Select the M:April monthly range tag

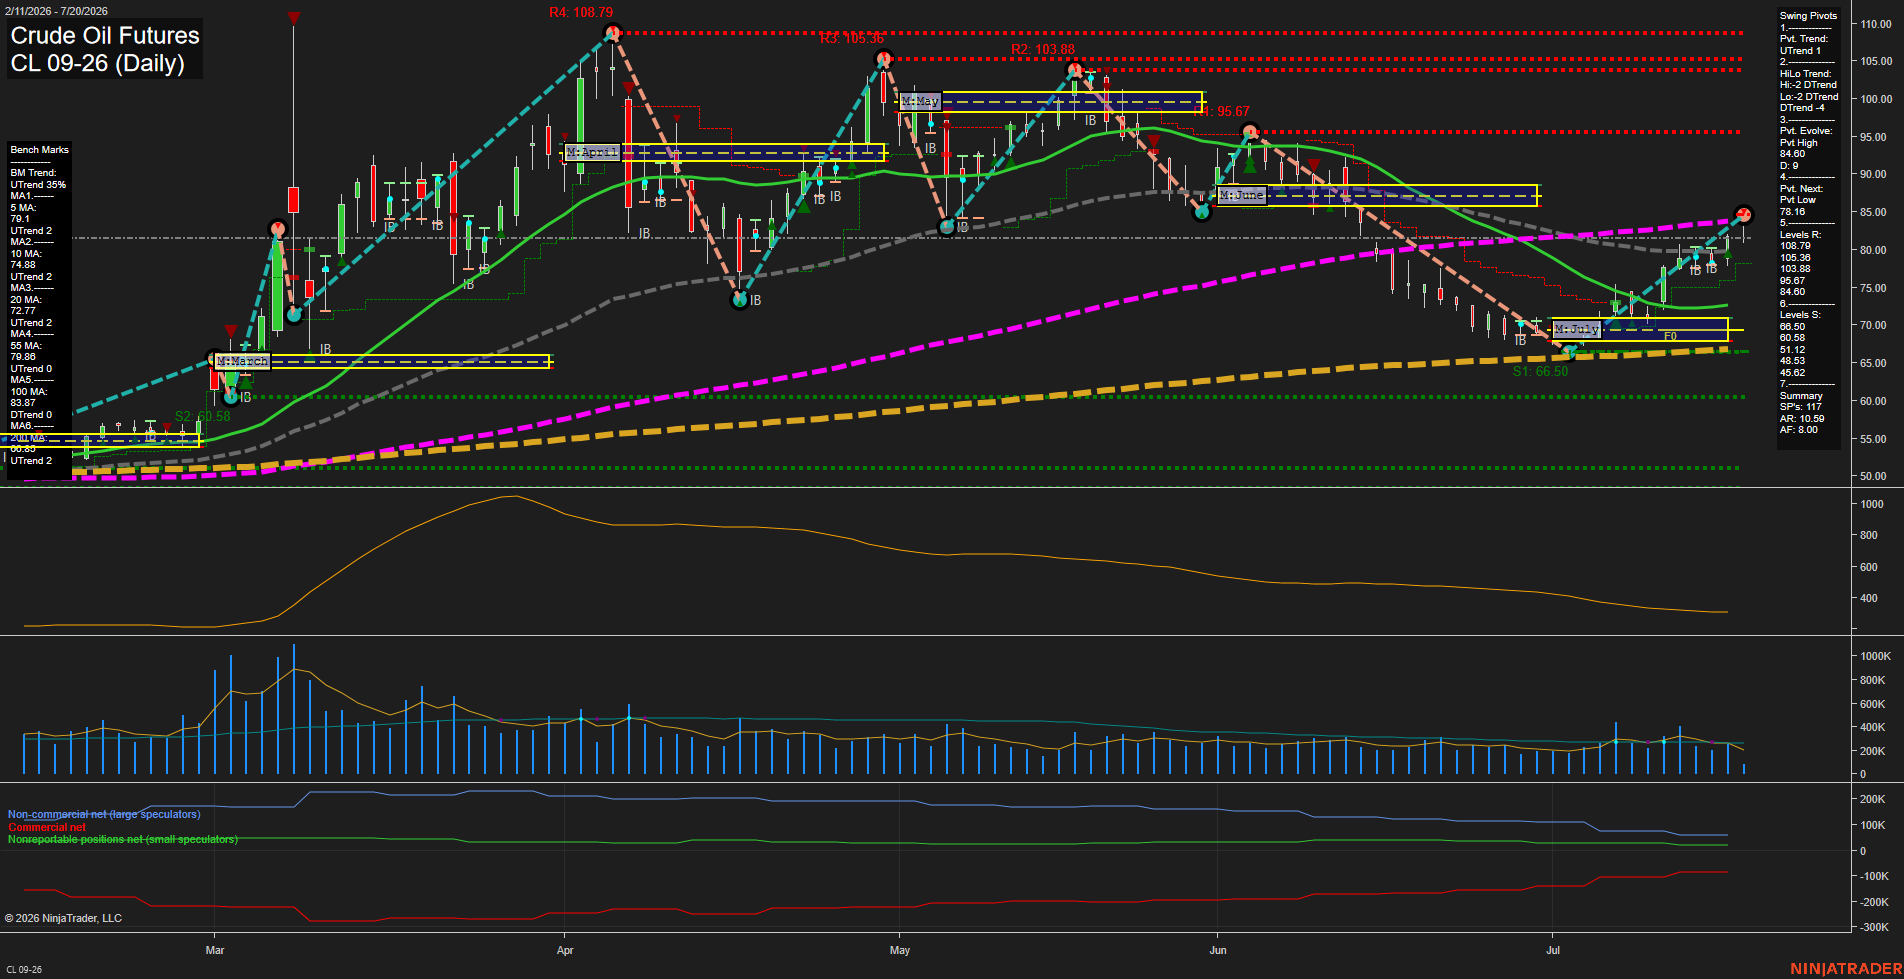coord(592,152)
